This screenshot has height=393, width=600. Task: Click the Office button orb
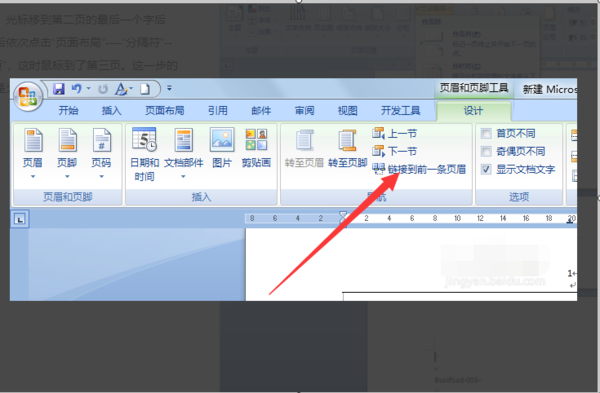click(28, 95)
